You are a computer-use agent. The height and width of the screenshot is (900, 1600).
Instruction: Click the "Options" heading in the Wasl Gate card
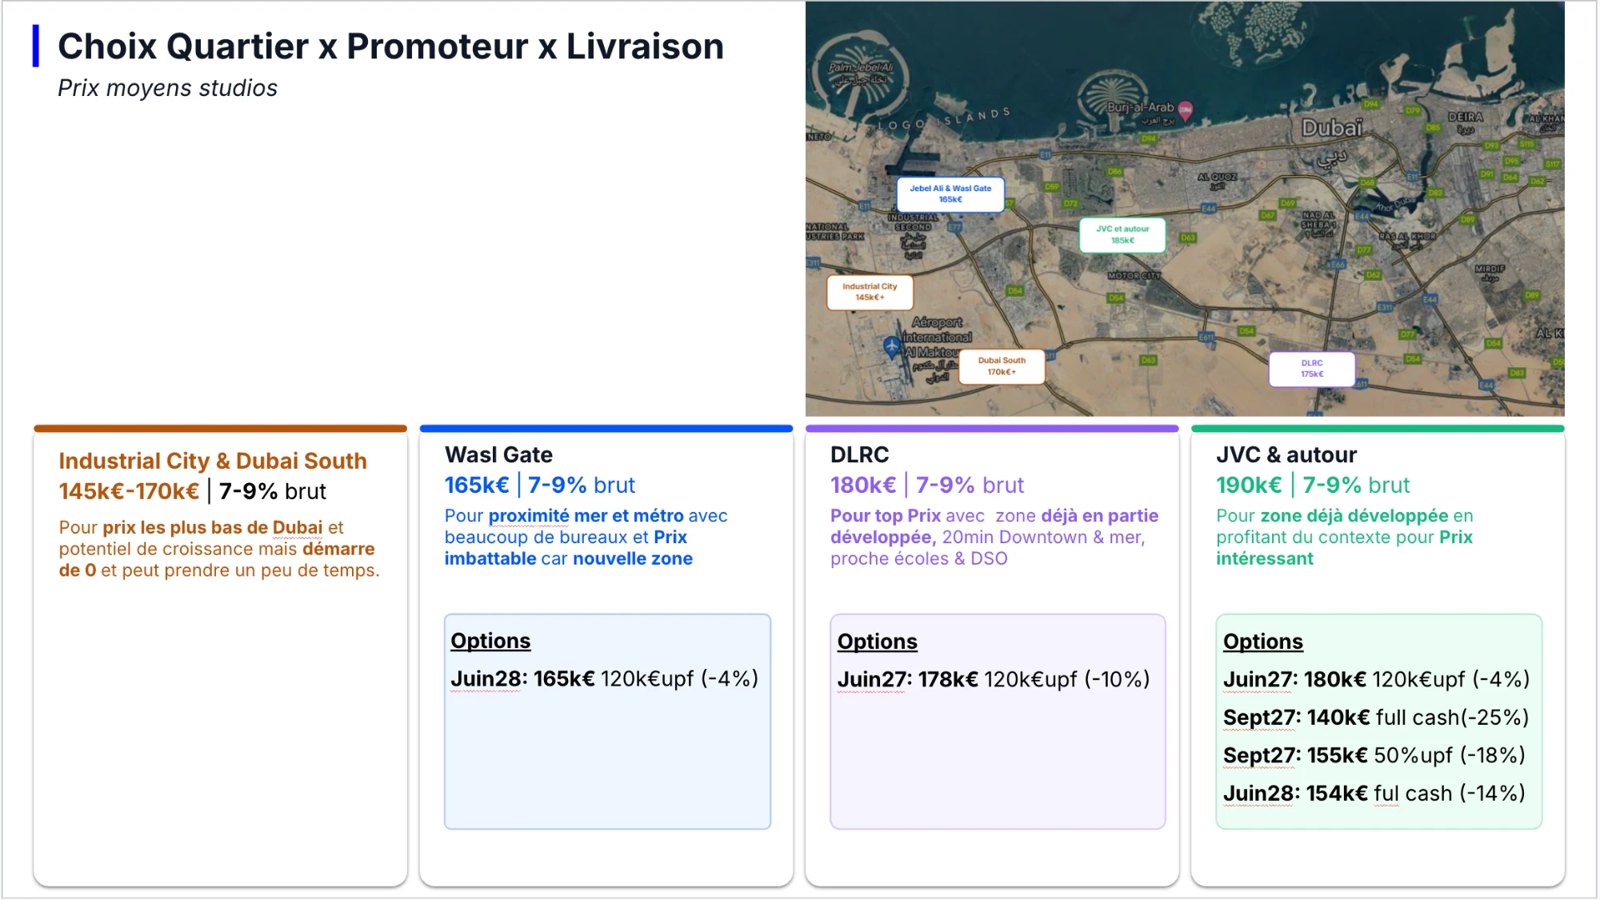(491, 641)
